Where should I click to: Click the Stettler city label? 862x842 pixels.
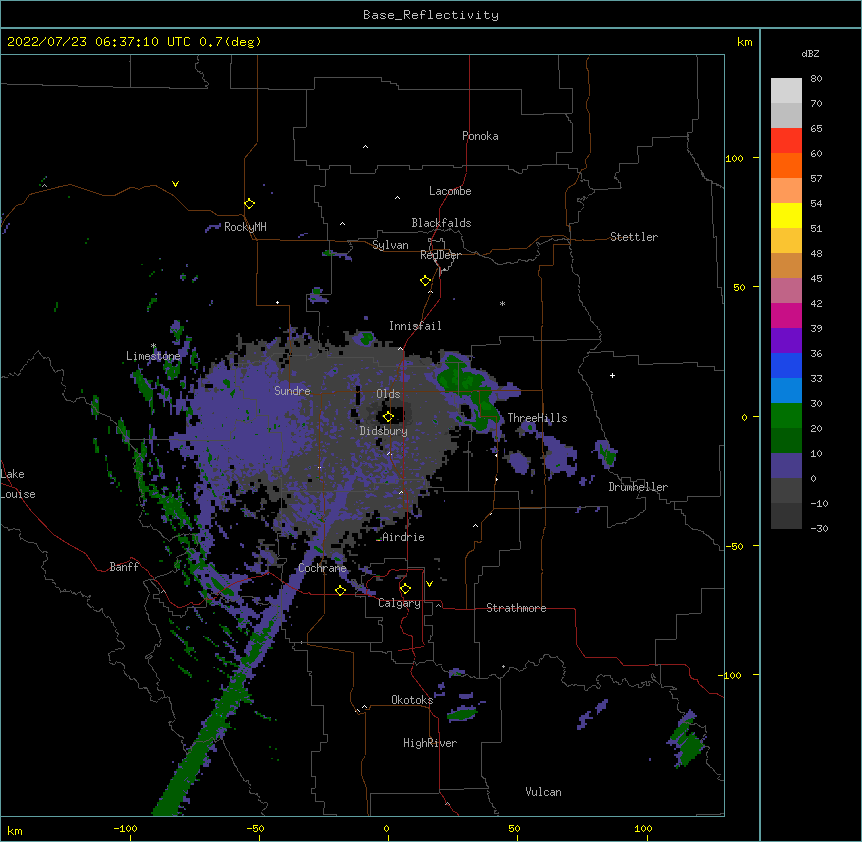[634, 237]
